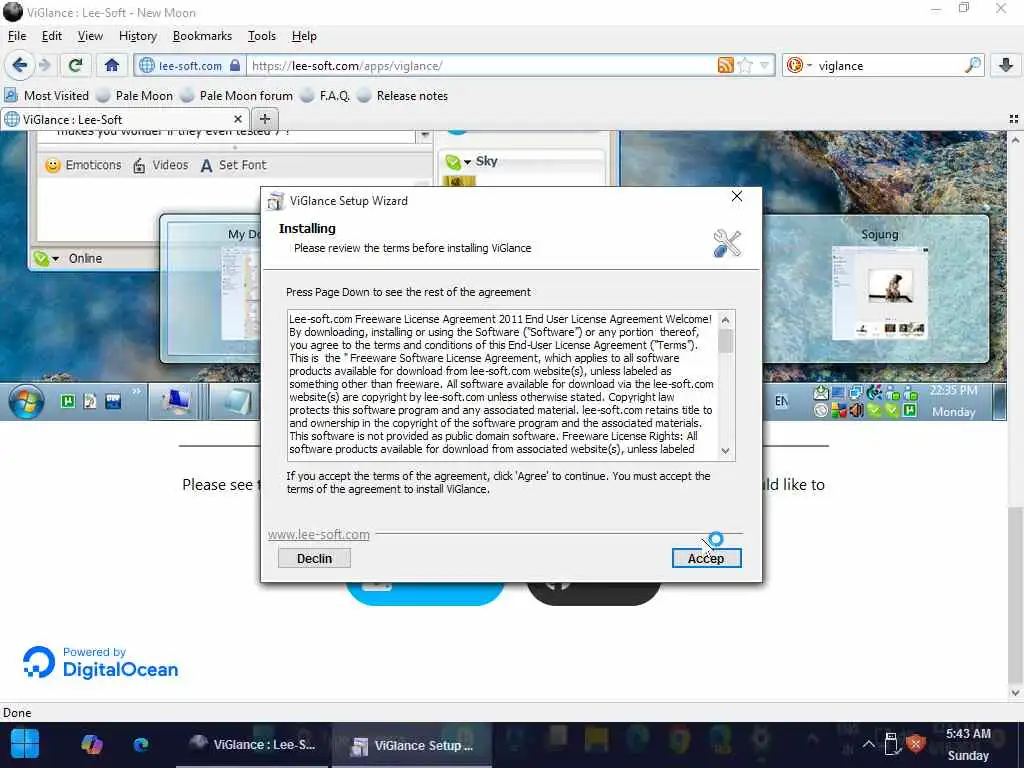
Task: Select the 'ViGlance : Lee-Soft' browser tab
Action: pos(124,120)
